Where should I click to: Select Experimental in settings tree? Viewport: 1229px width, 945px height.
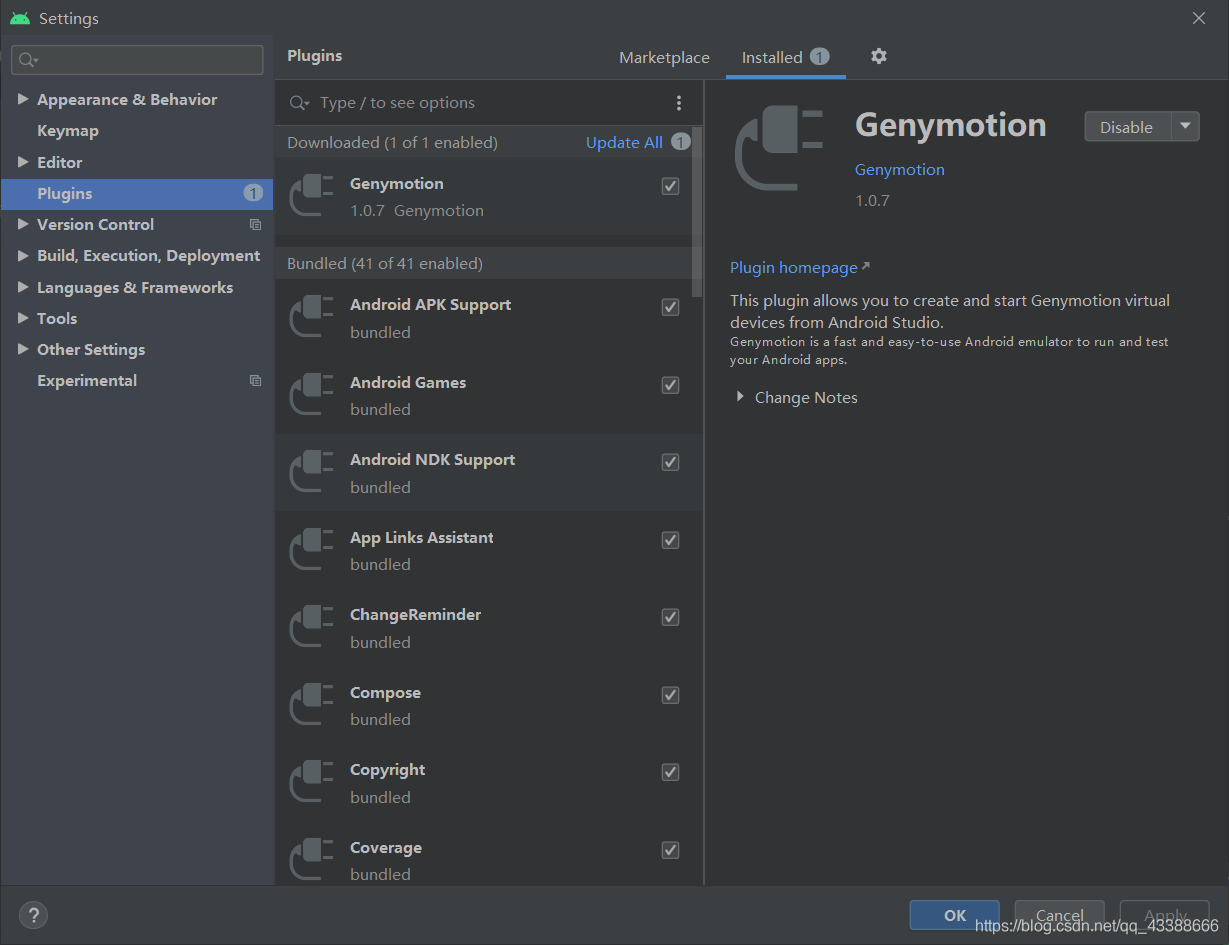tap(87, 381)
